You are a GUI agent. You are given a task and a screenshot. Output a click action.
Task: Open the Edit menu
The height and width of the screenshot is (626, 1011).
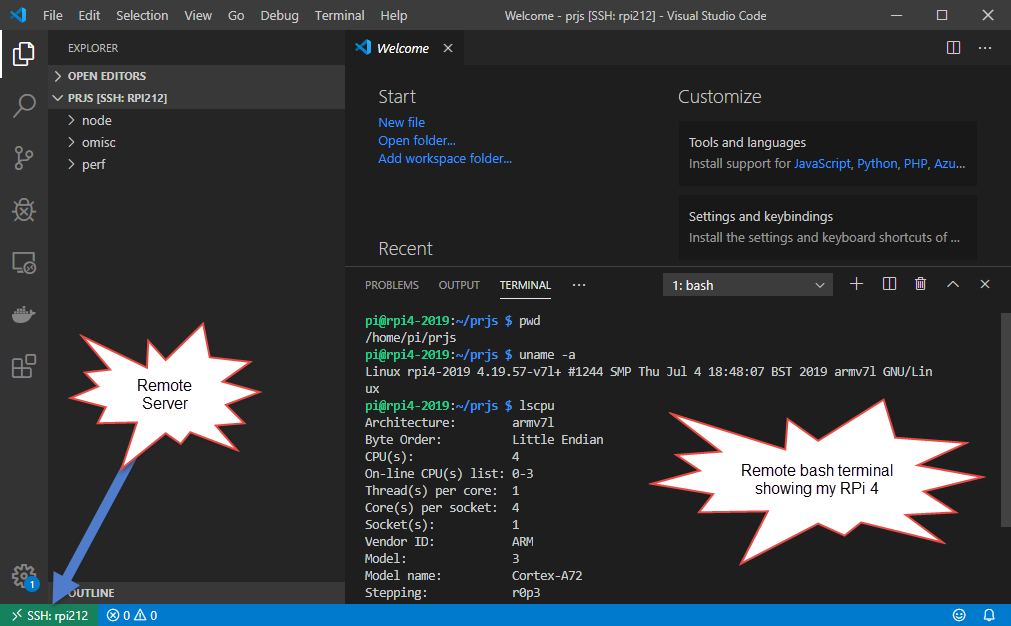point(89,15)
